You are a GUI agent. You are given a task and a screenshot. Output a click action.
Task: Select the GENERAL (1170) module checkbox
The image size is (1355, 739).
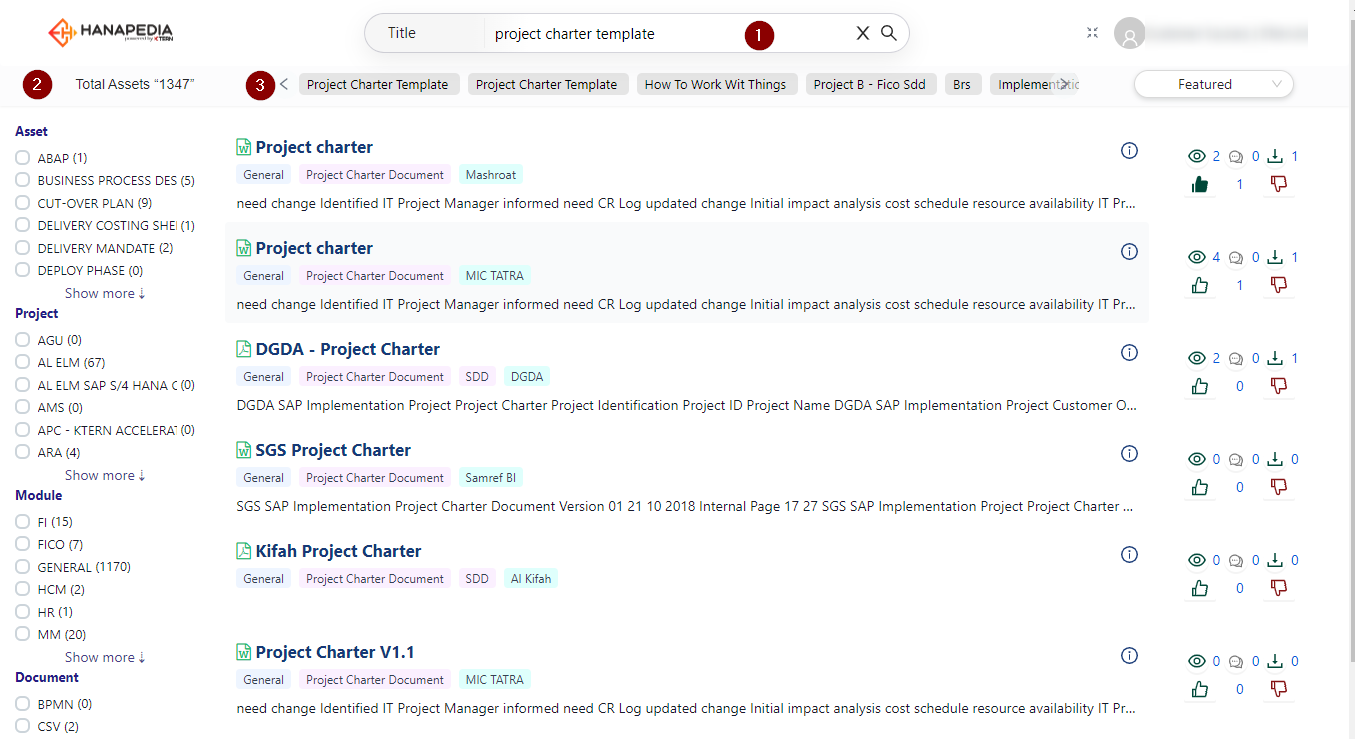23,567
